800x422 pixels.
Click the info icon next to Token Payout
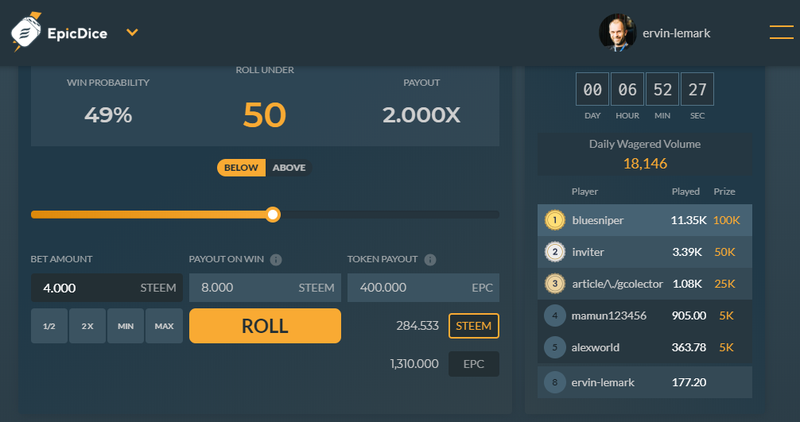(430, 260)
